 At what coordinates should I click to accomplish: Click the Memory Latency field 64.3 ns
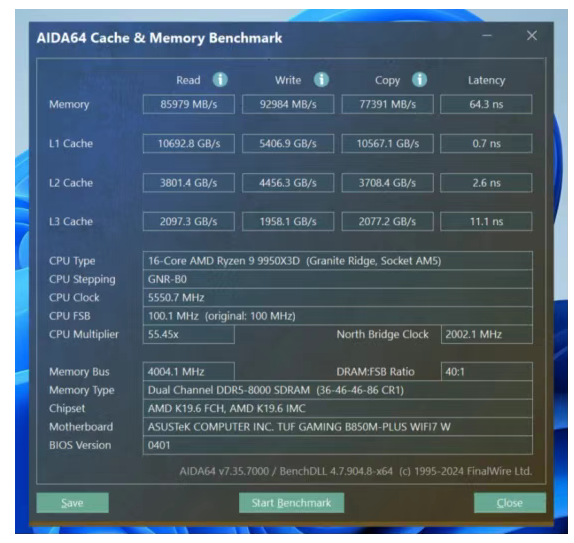[486, 104]
